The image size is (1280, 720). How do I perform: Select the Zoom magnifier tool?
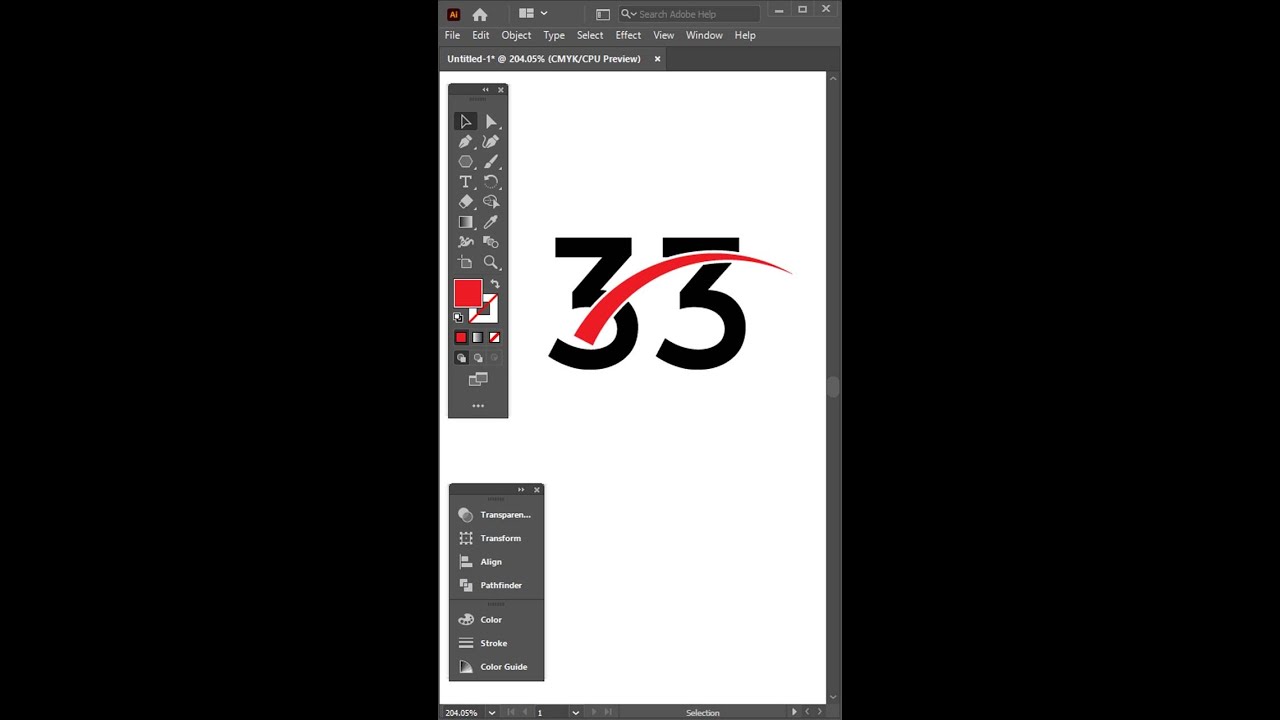click(491, 262)
